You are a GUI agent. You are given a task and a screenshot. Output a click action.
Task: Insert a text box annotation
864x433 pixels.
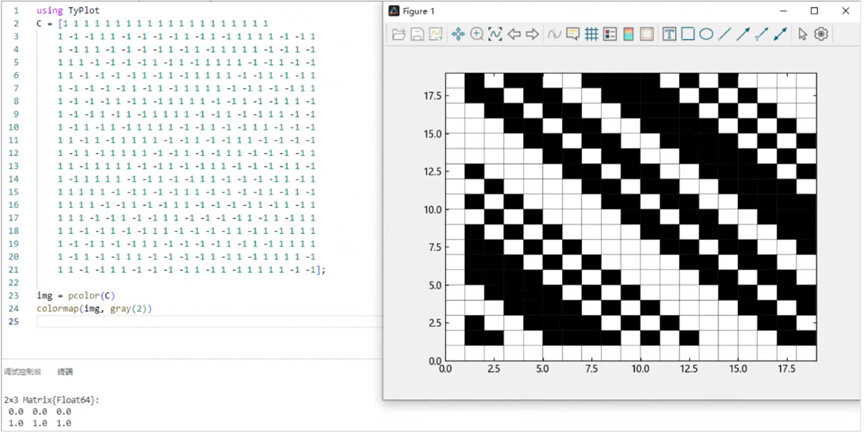(x=669, y=34)
